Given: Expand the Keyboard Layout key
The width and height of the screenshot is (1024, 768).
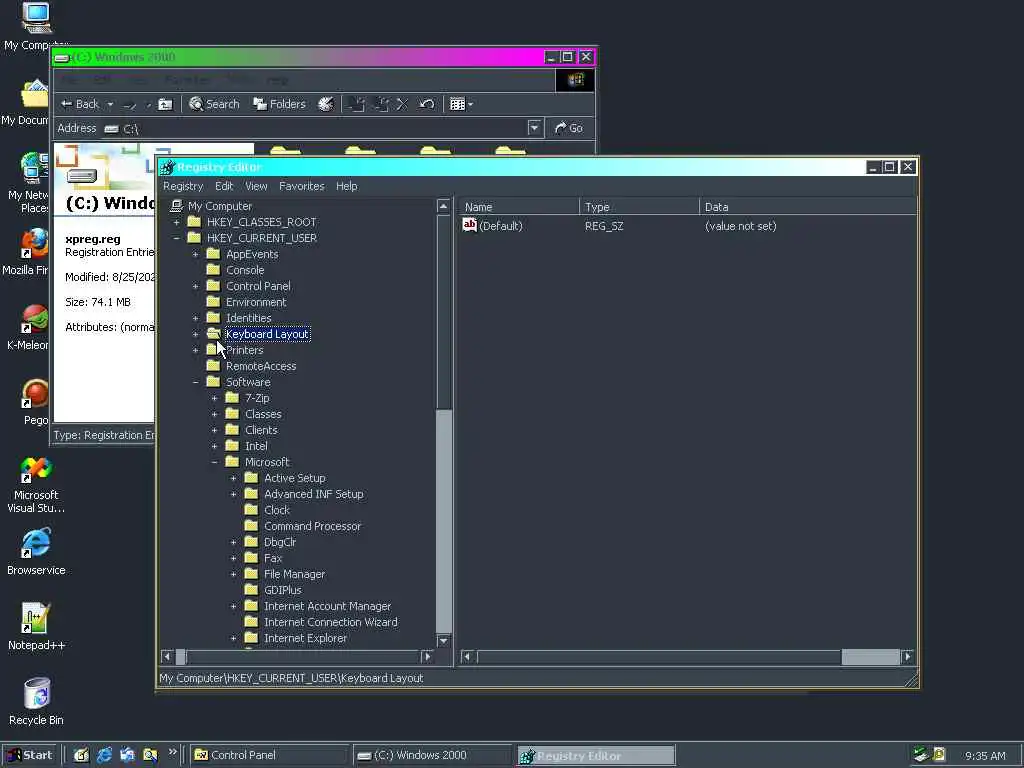Looking at the screenshot, I should pyautogui.click(x=195, y=334).
